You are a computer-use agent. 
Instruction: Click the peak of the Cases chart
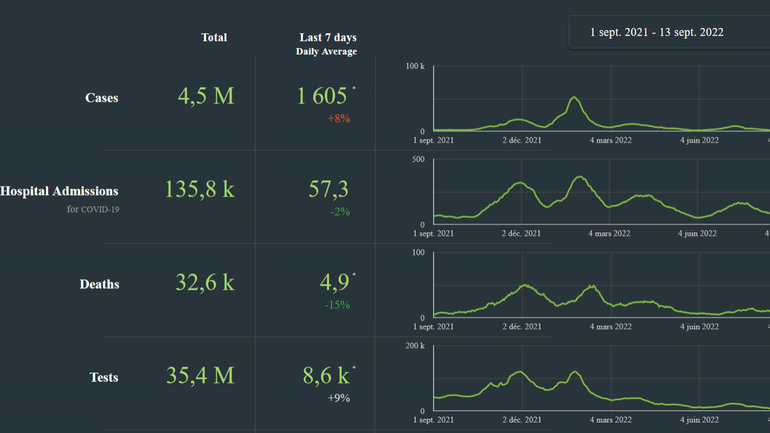[x=574, y=98]
